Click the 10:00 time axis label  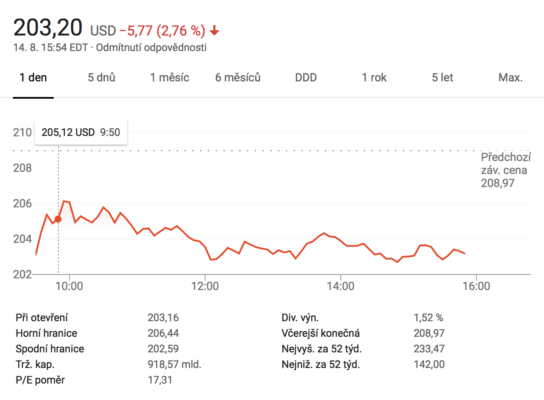[69, 286]
